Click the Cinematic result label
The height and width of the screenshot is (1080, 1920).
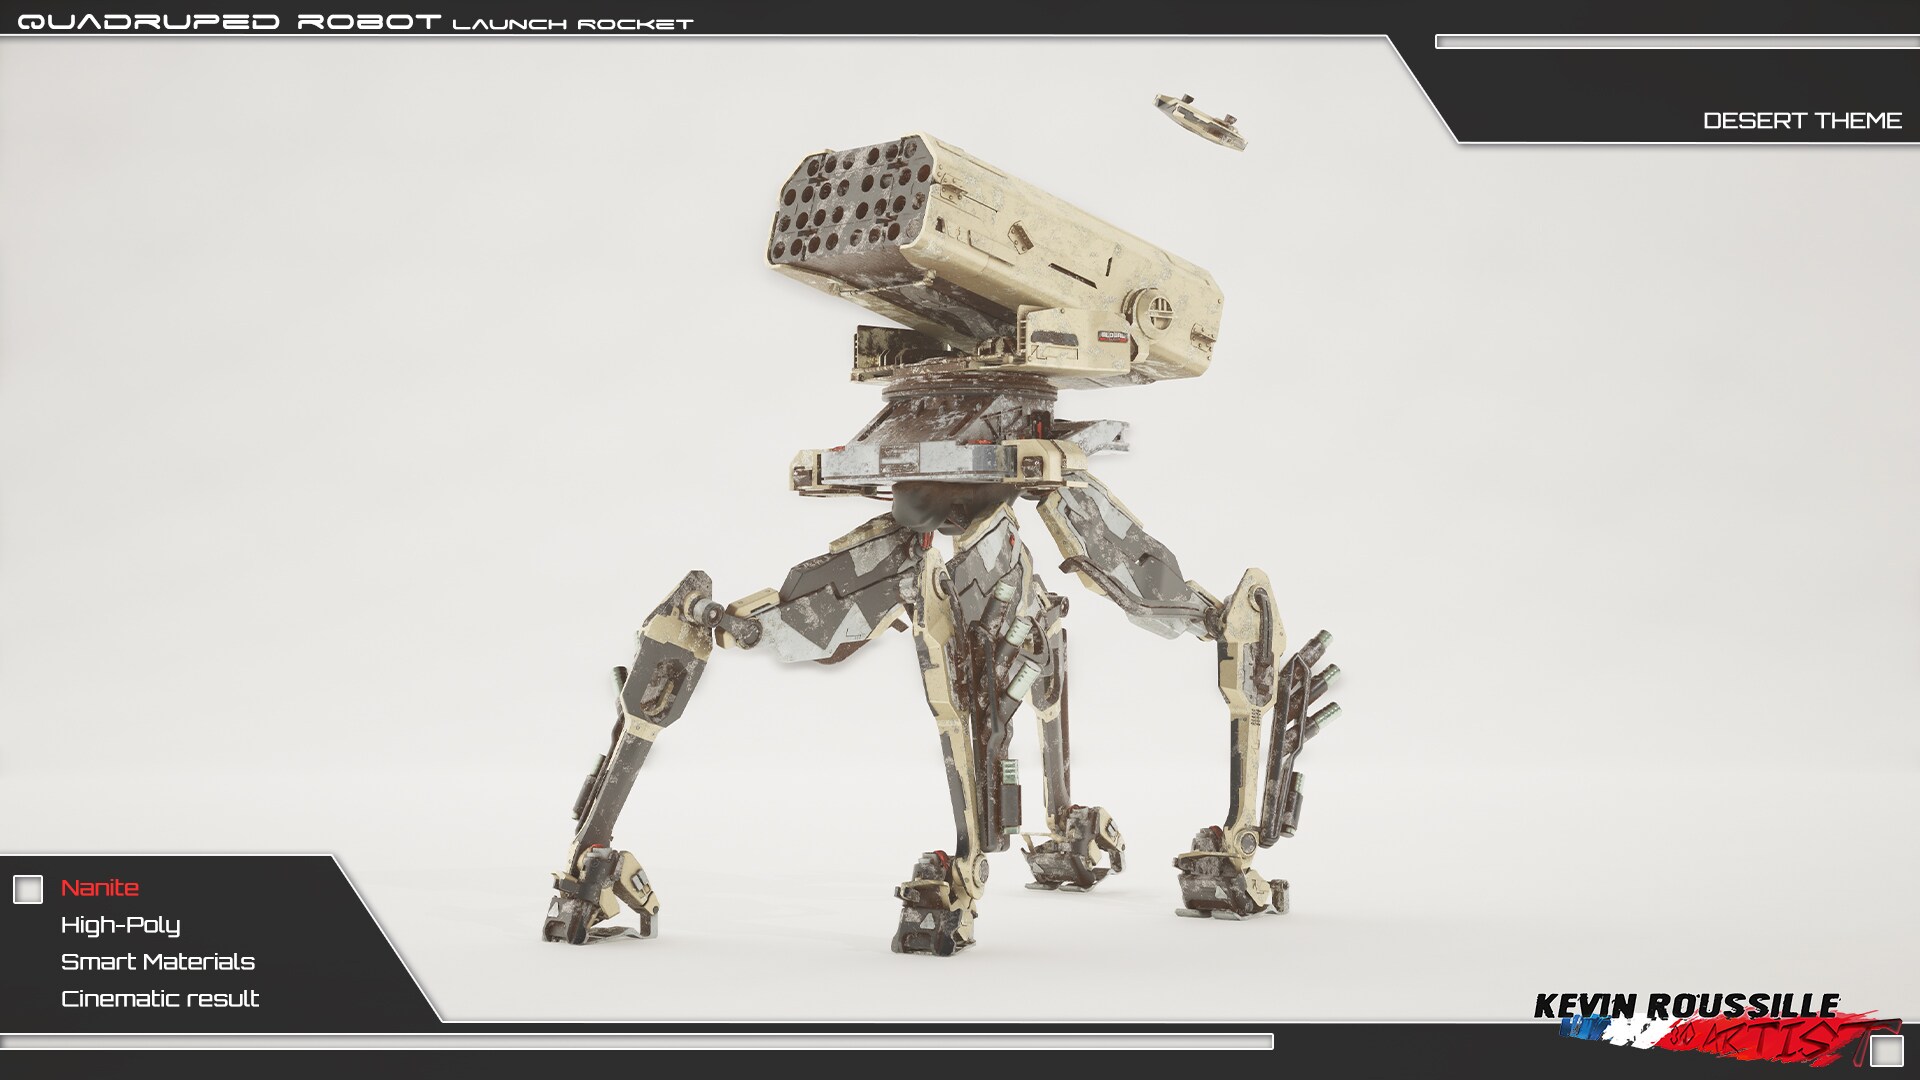coord(160,999)
